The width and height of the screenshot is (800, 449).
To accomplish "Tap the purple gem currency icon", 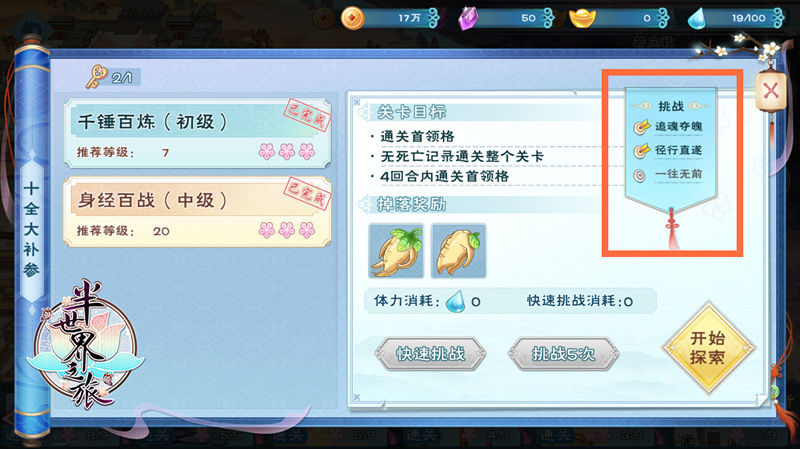I will click(468, 18).
